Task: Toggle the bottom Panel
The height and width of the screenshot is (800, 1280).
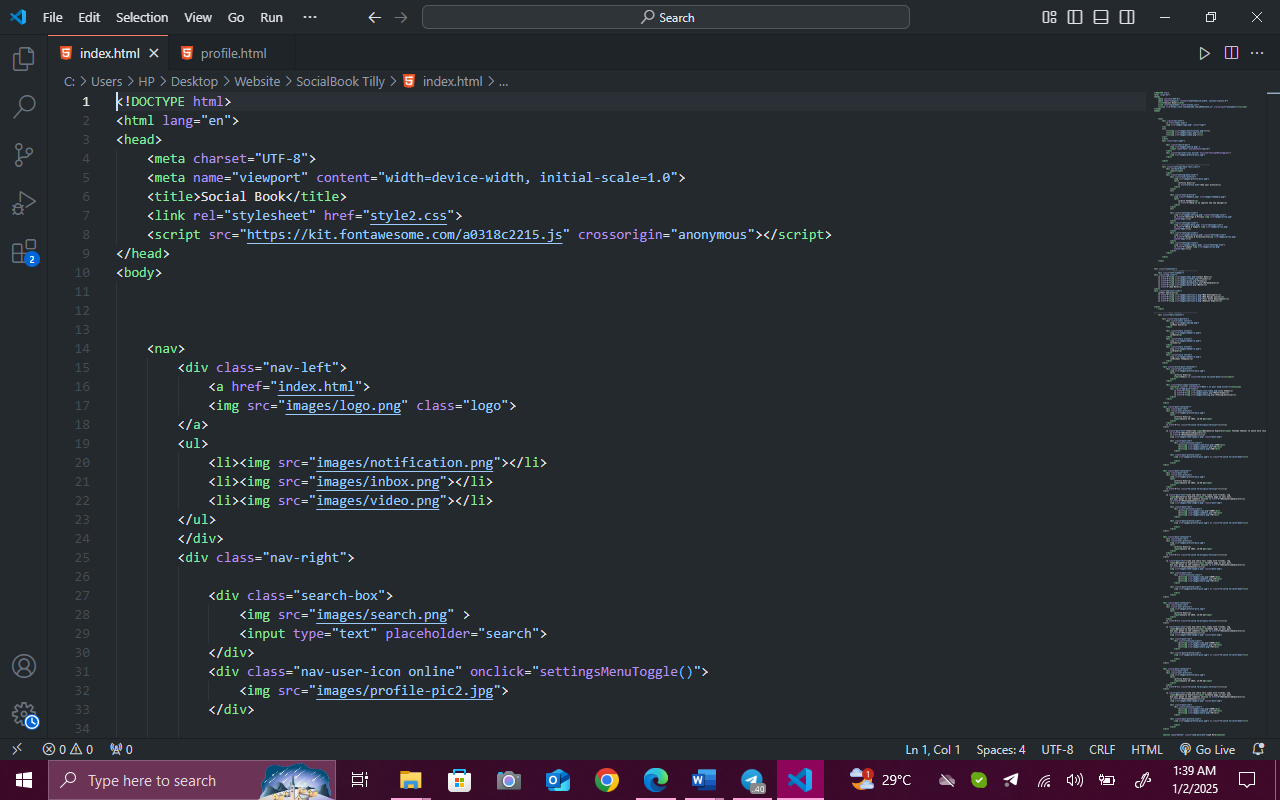Action: [1101, 17]
